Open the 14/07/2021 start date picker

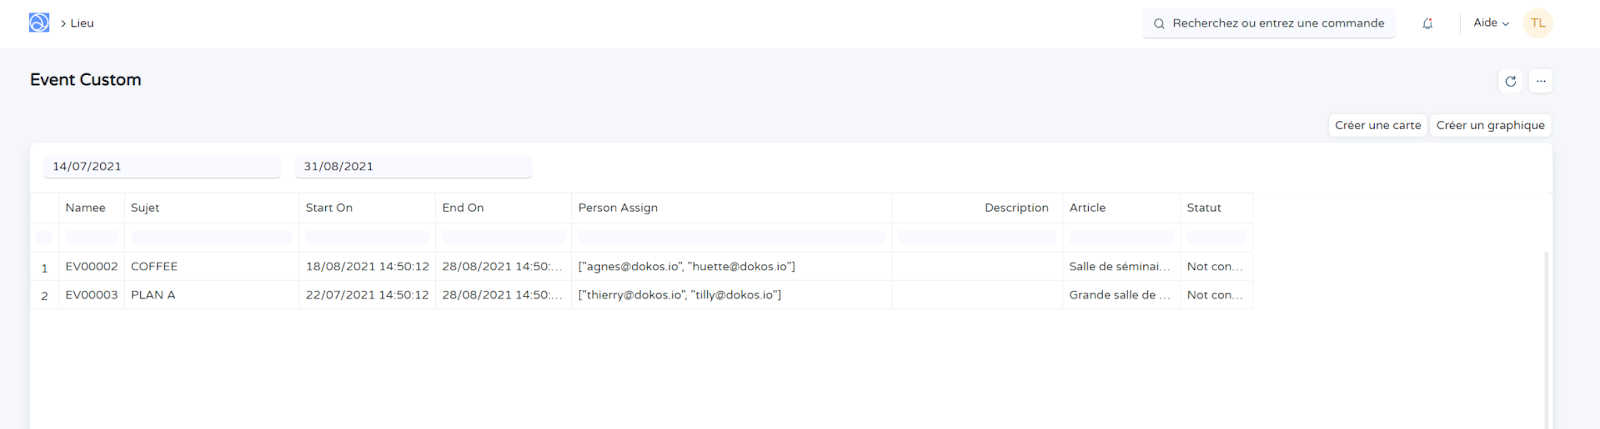(162, 167)
